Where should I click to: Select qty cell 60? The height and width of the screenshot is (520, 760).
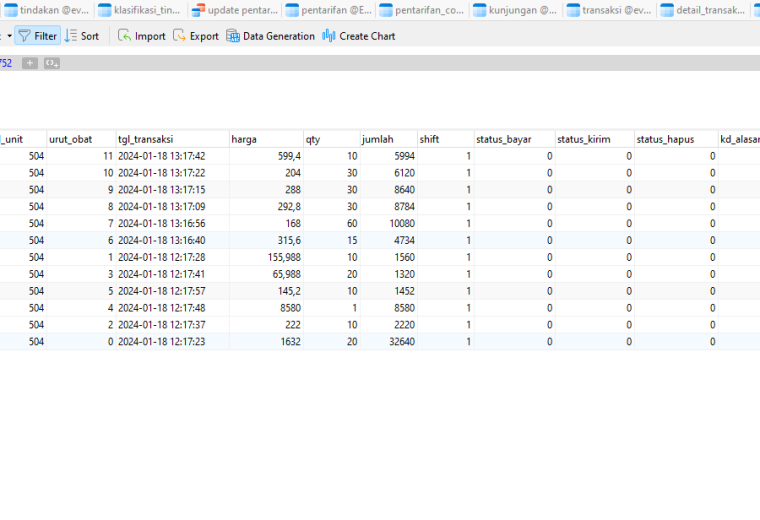pyautogui.click(x=332, y=223)
